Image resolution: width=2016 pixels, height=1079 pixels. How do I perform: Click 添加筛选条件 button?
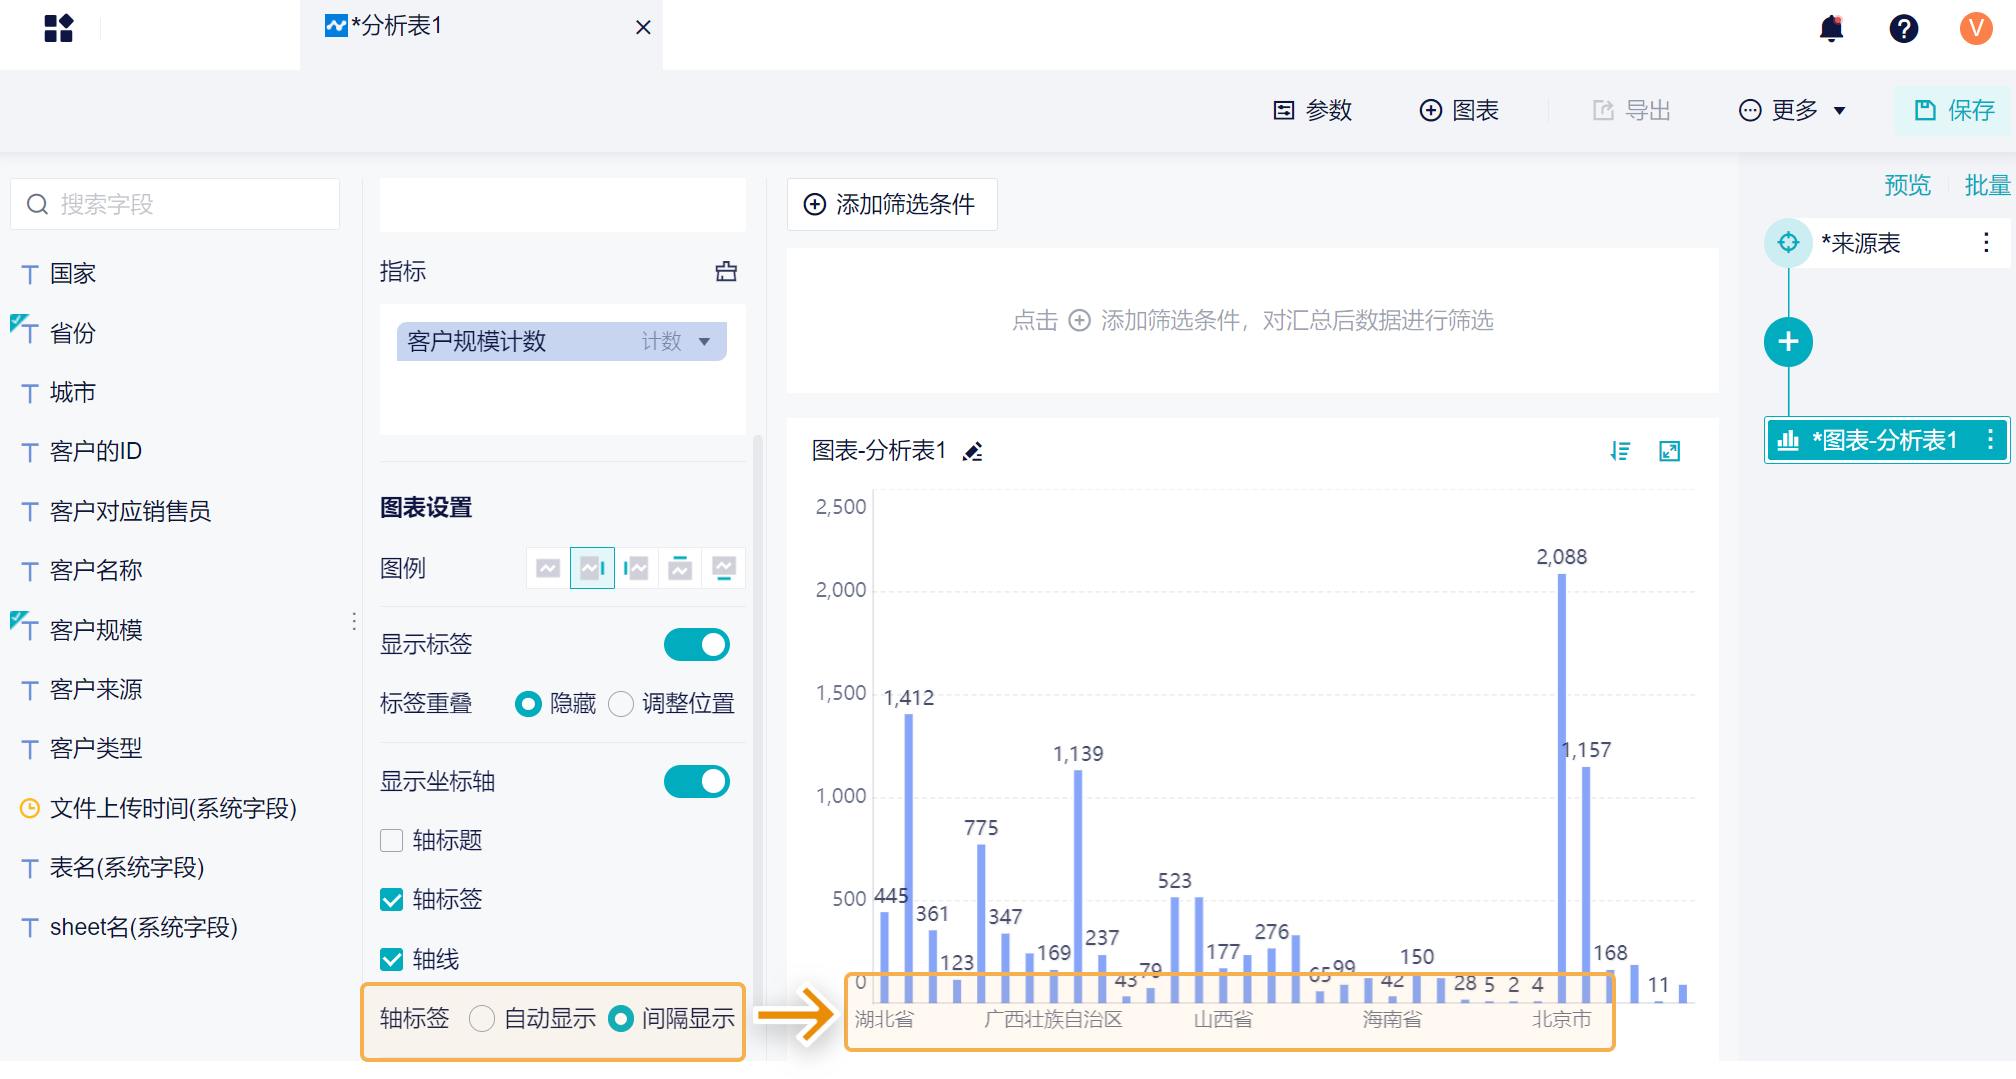[891, 204]
